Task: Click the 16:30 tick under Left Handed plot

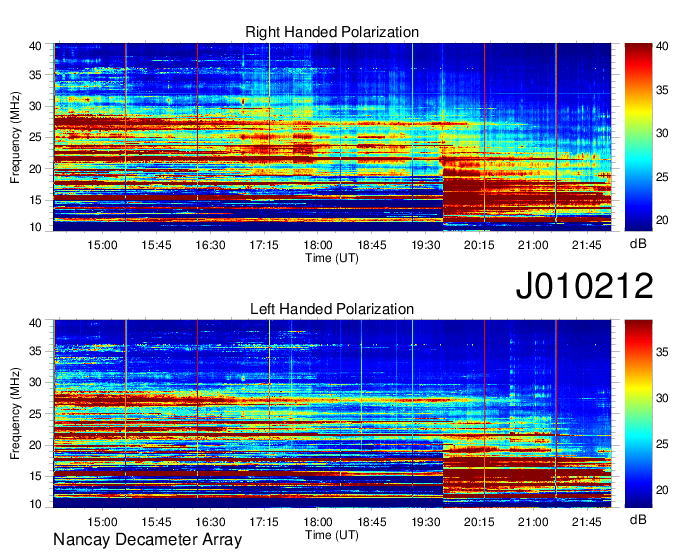Action: (x=210, y=522)
